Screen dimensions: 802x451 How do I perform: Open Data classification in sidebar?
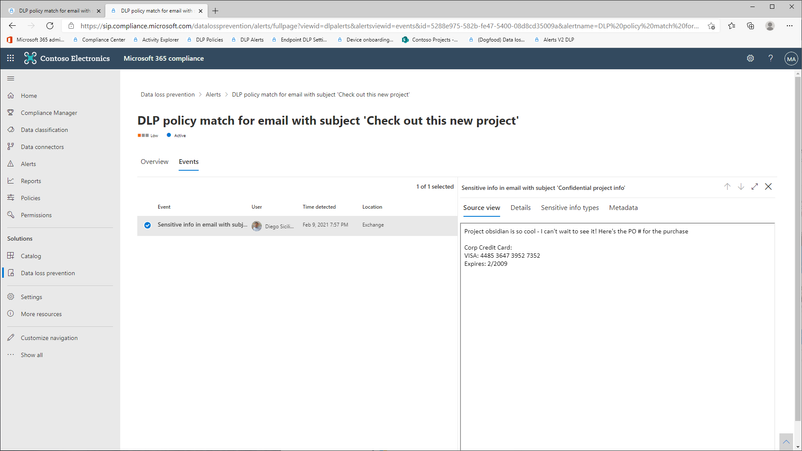(44, 130)
